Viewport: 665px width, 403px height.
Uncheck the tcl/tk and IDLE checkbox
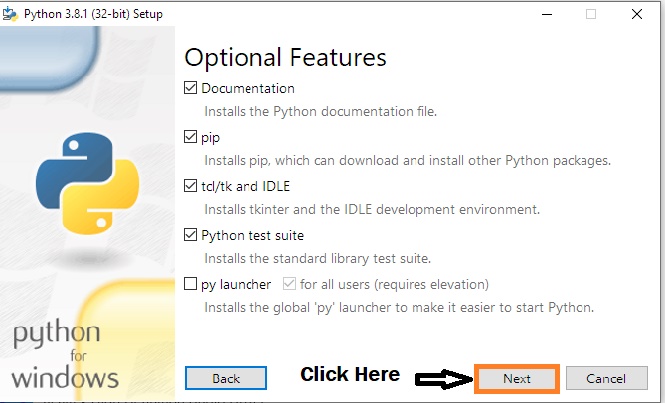click(x=190, y=185)
